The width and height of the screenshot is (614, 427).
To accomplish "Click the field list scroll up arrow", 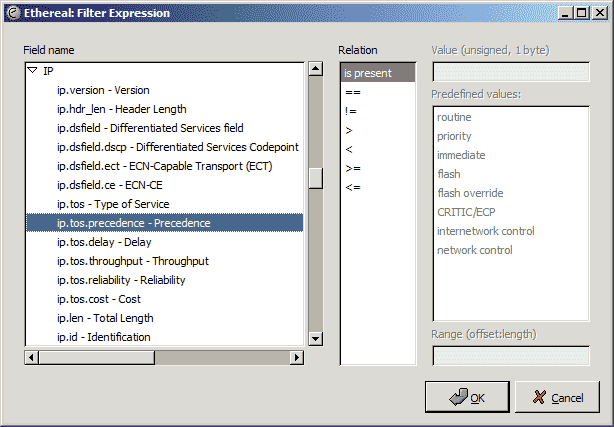I will 316,69.
